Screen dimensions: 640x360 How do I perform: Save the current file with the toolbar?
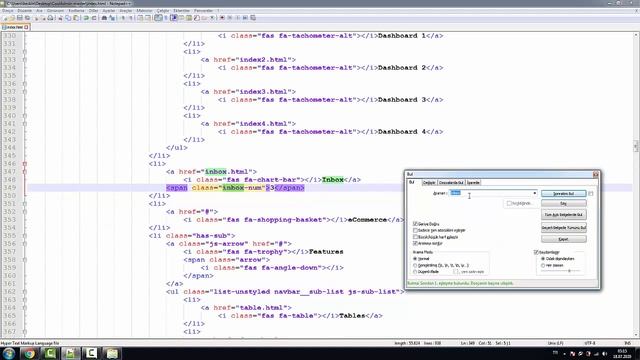(20, 18)
